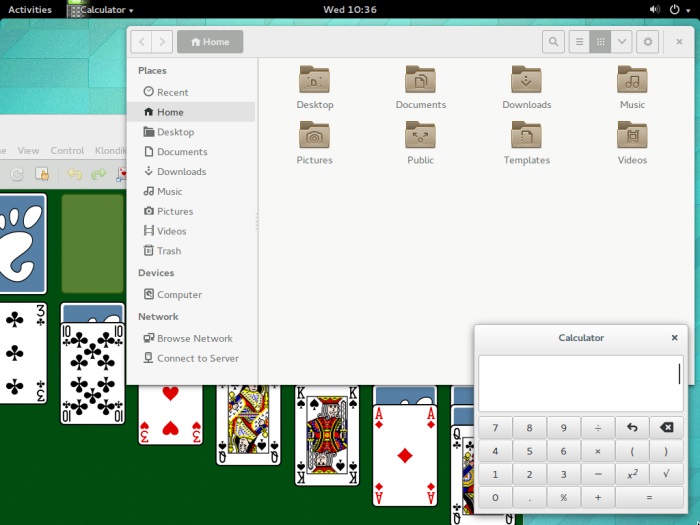Click the undo move icon in Solitaire
Viewport: 700px width, 525px height.
[74, 174]
